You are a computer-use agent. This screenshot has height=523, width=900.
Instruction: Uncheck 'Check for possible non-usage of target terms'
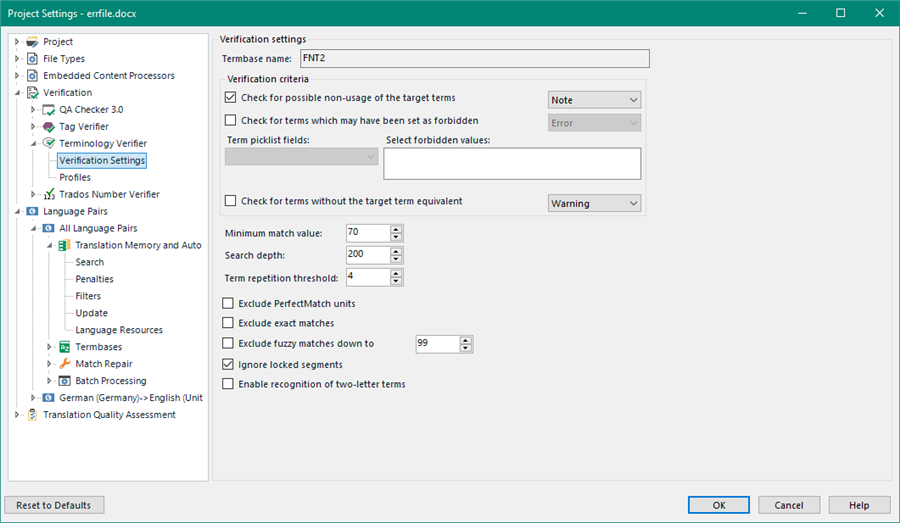231,98
